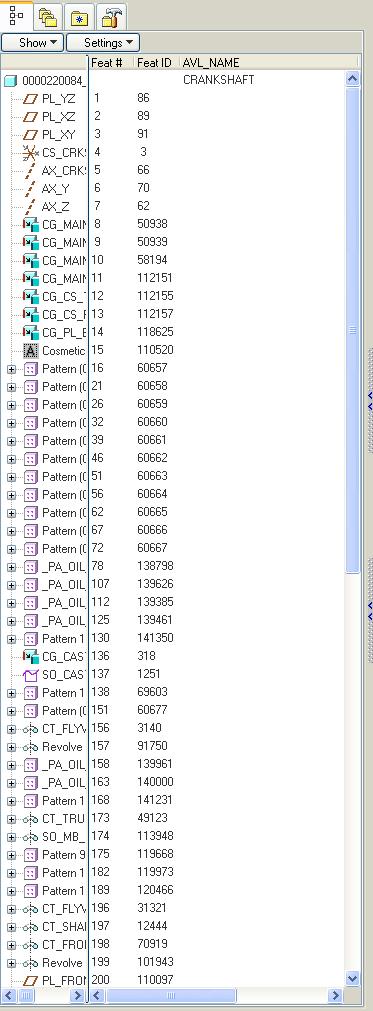Expand the Pattern feature at Feat # 16
This screenshot has width=373, height=1011.
(11, 369)
